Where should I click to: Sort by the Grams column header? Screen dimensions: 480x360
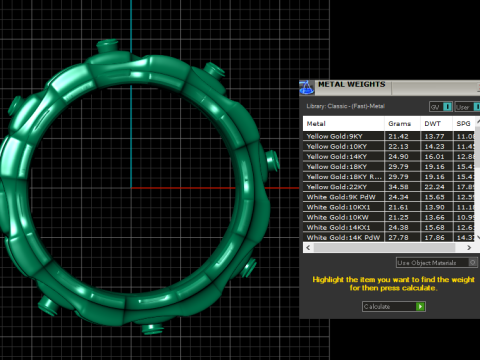tap(402, 124)
